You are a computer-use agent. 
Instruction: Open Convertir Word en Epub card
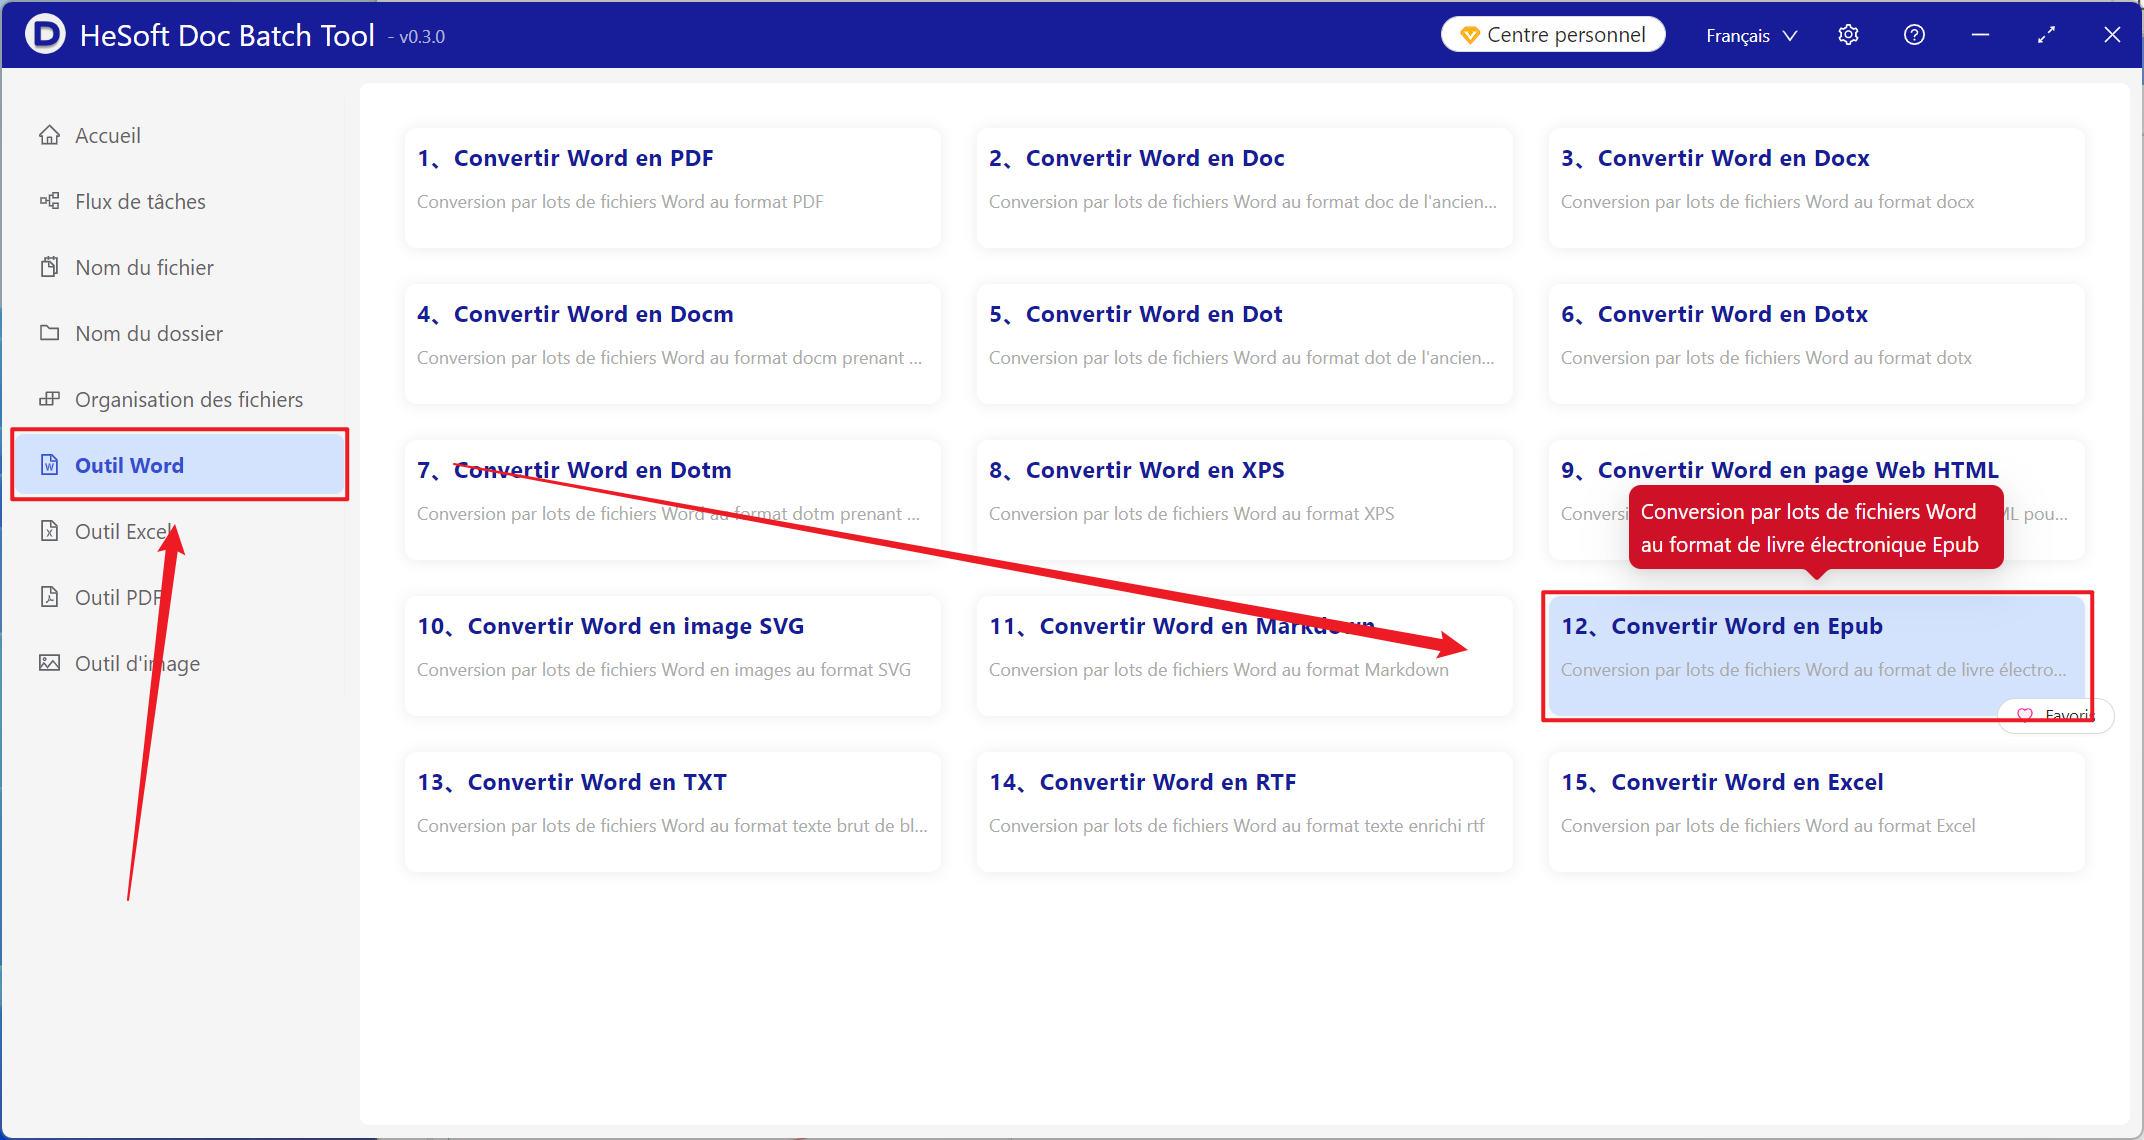click(x=1816, y=655)
